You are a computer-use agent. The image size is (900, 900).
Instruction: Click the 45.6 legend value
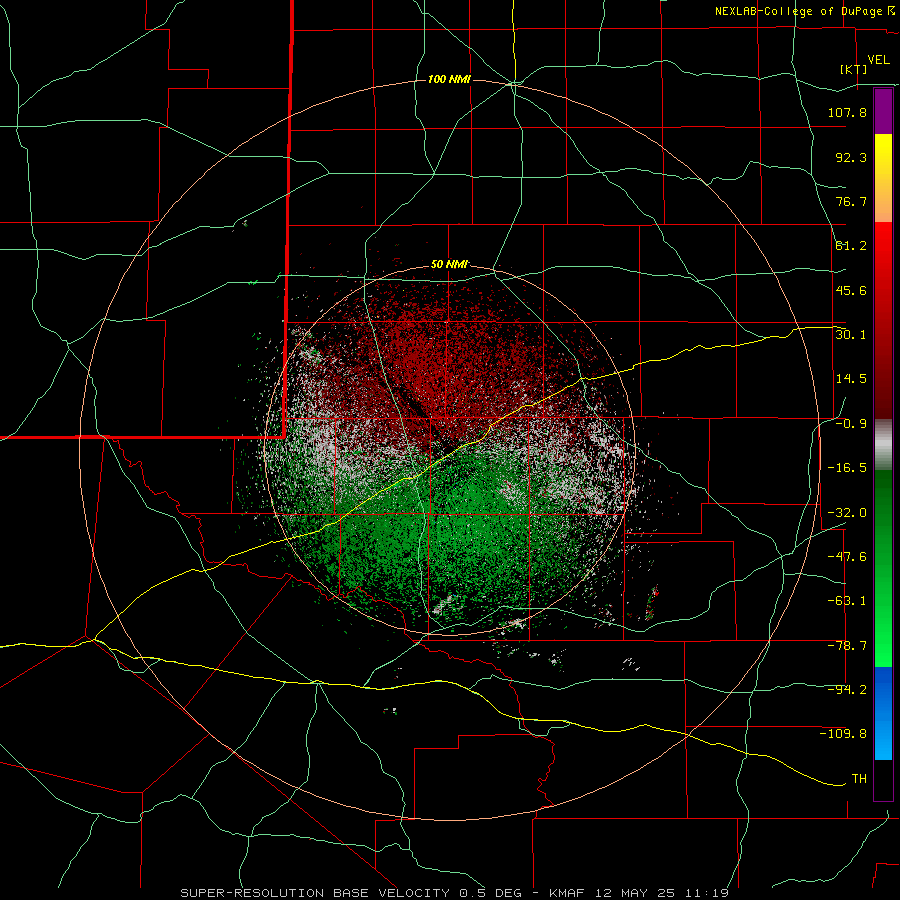coord(851,290)
